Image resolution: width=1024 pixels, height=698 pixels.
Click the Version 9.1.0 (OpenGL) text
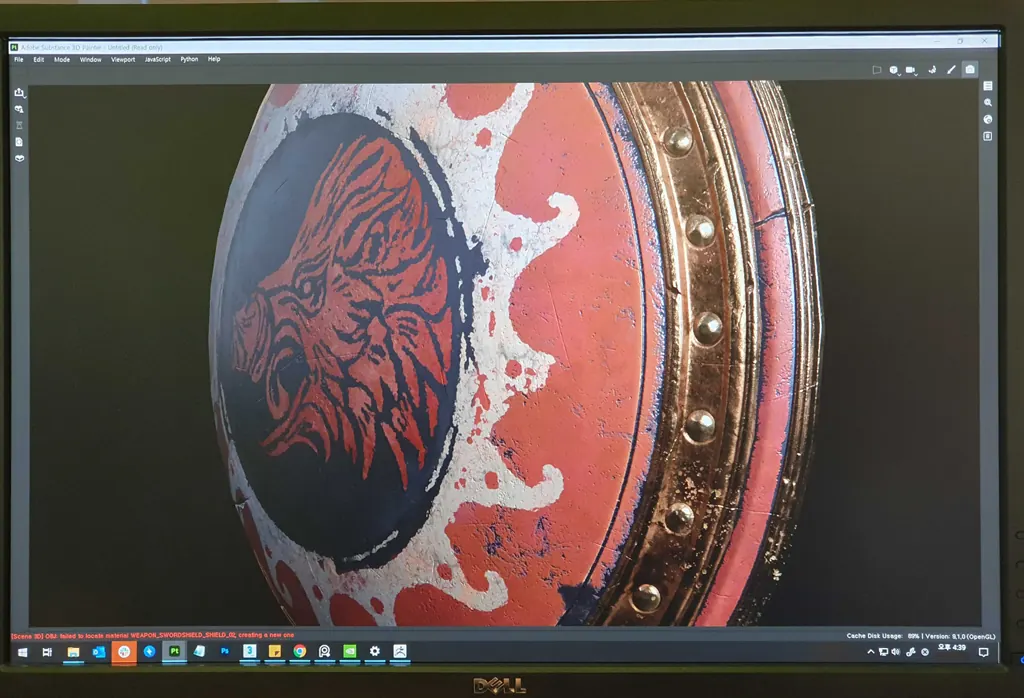tap(960, 636)
